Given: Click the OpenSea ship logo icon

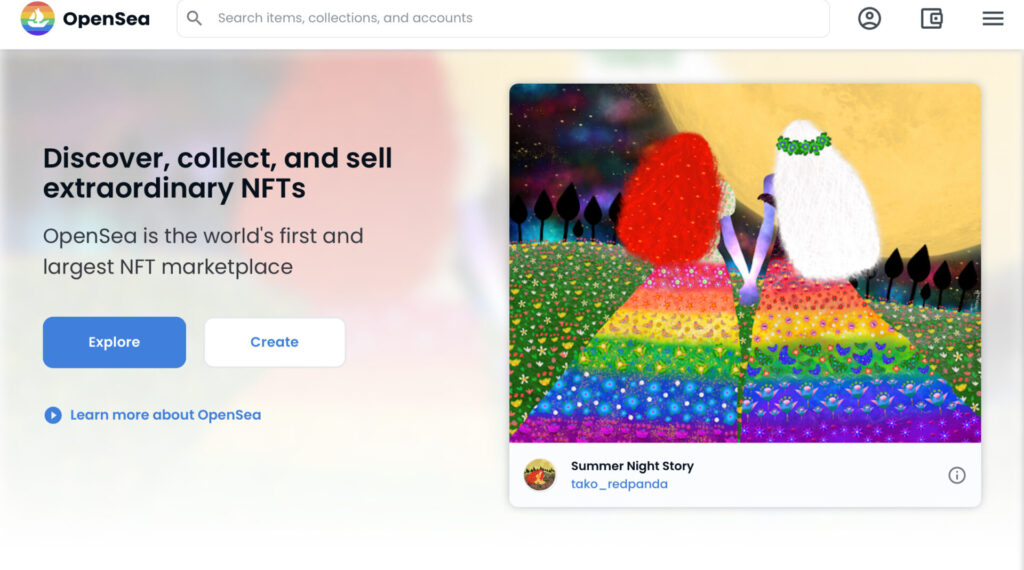Looking at the screenshot, I should coord(37,18).
